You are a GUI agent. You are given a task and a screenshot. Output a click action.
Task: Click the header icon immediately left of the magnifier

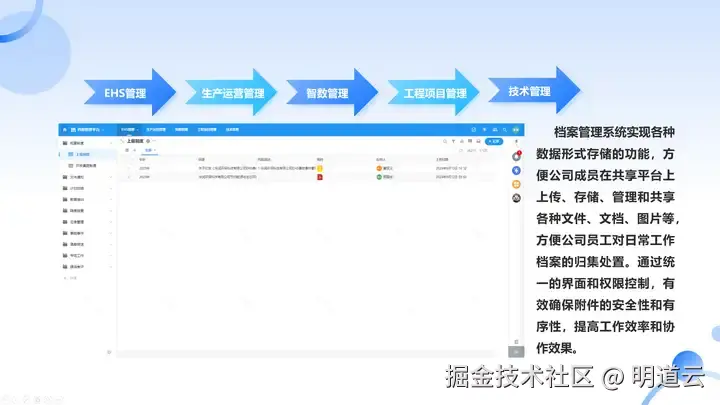pyautogui.click(x=495, y=130)
